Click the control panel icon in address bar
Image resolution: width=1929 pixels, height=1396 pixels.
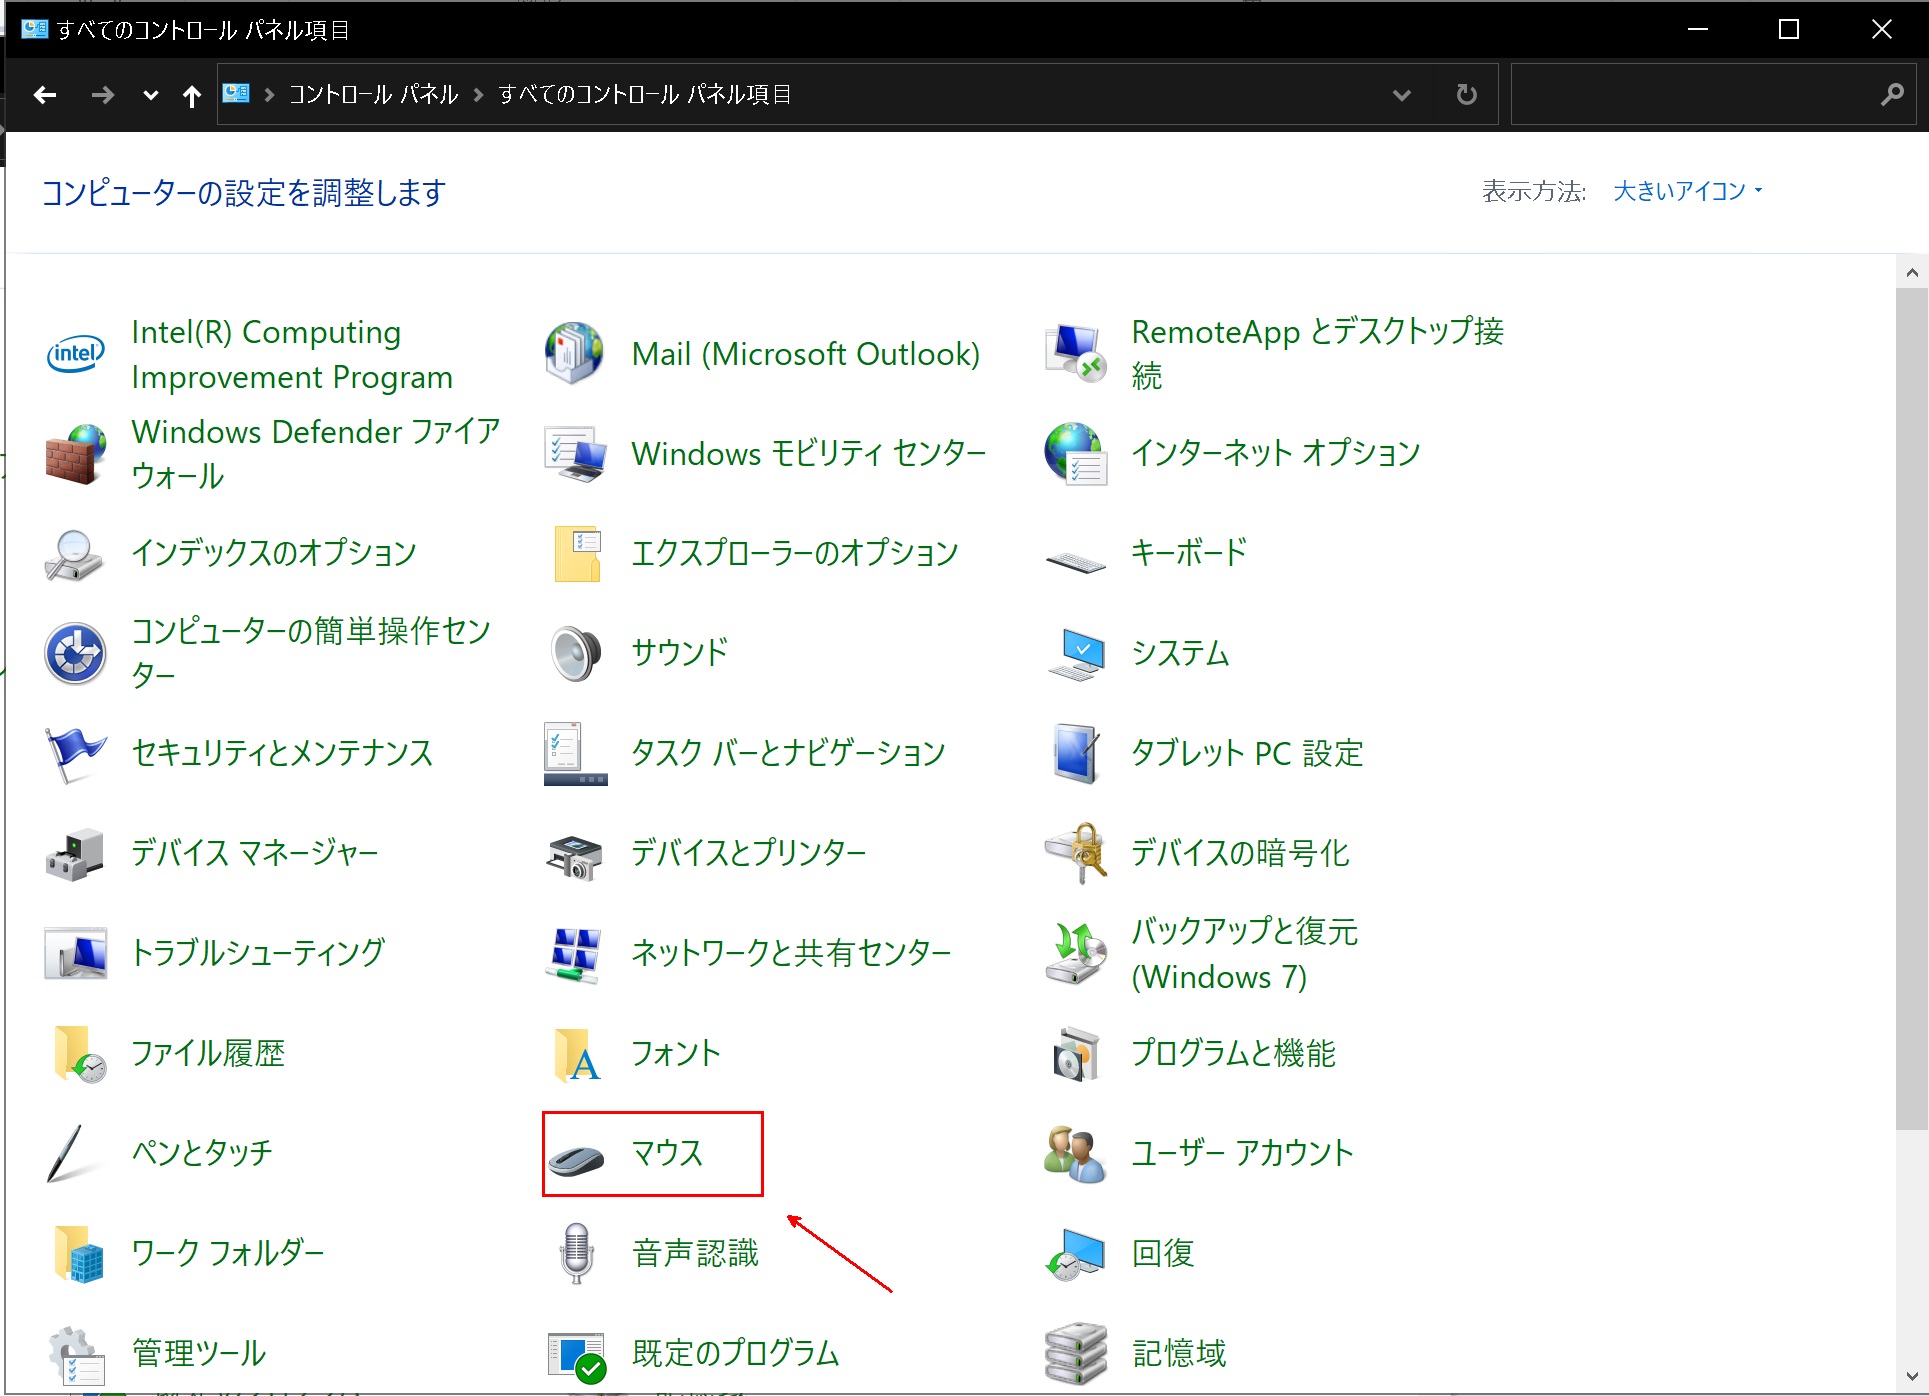pyautogui.click(x=236, y=93)
